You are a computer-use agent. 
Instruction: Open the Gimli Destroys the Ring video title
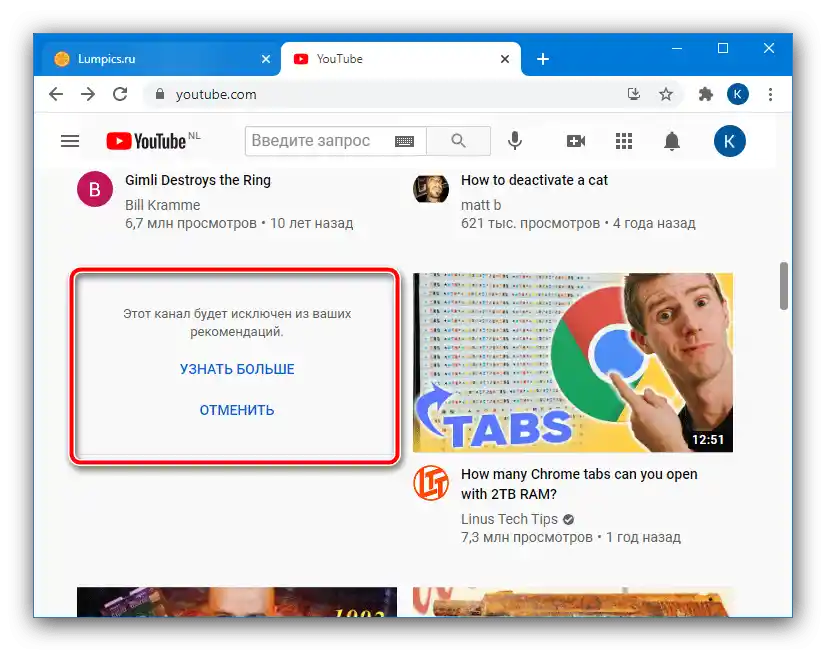198,180
